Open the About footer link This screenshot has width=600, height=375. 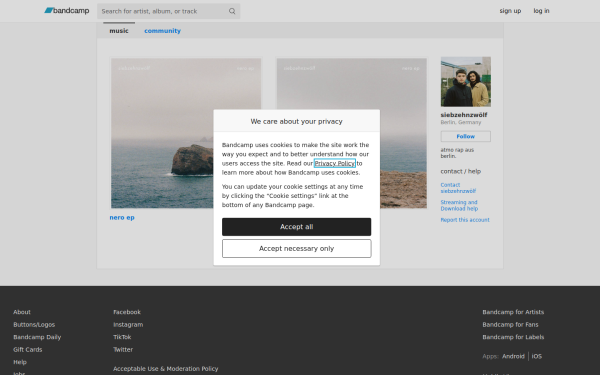pos(22,312)
